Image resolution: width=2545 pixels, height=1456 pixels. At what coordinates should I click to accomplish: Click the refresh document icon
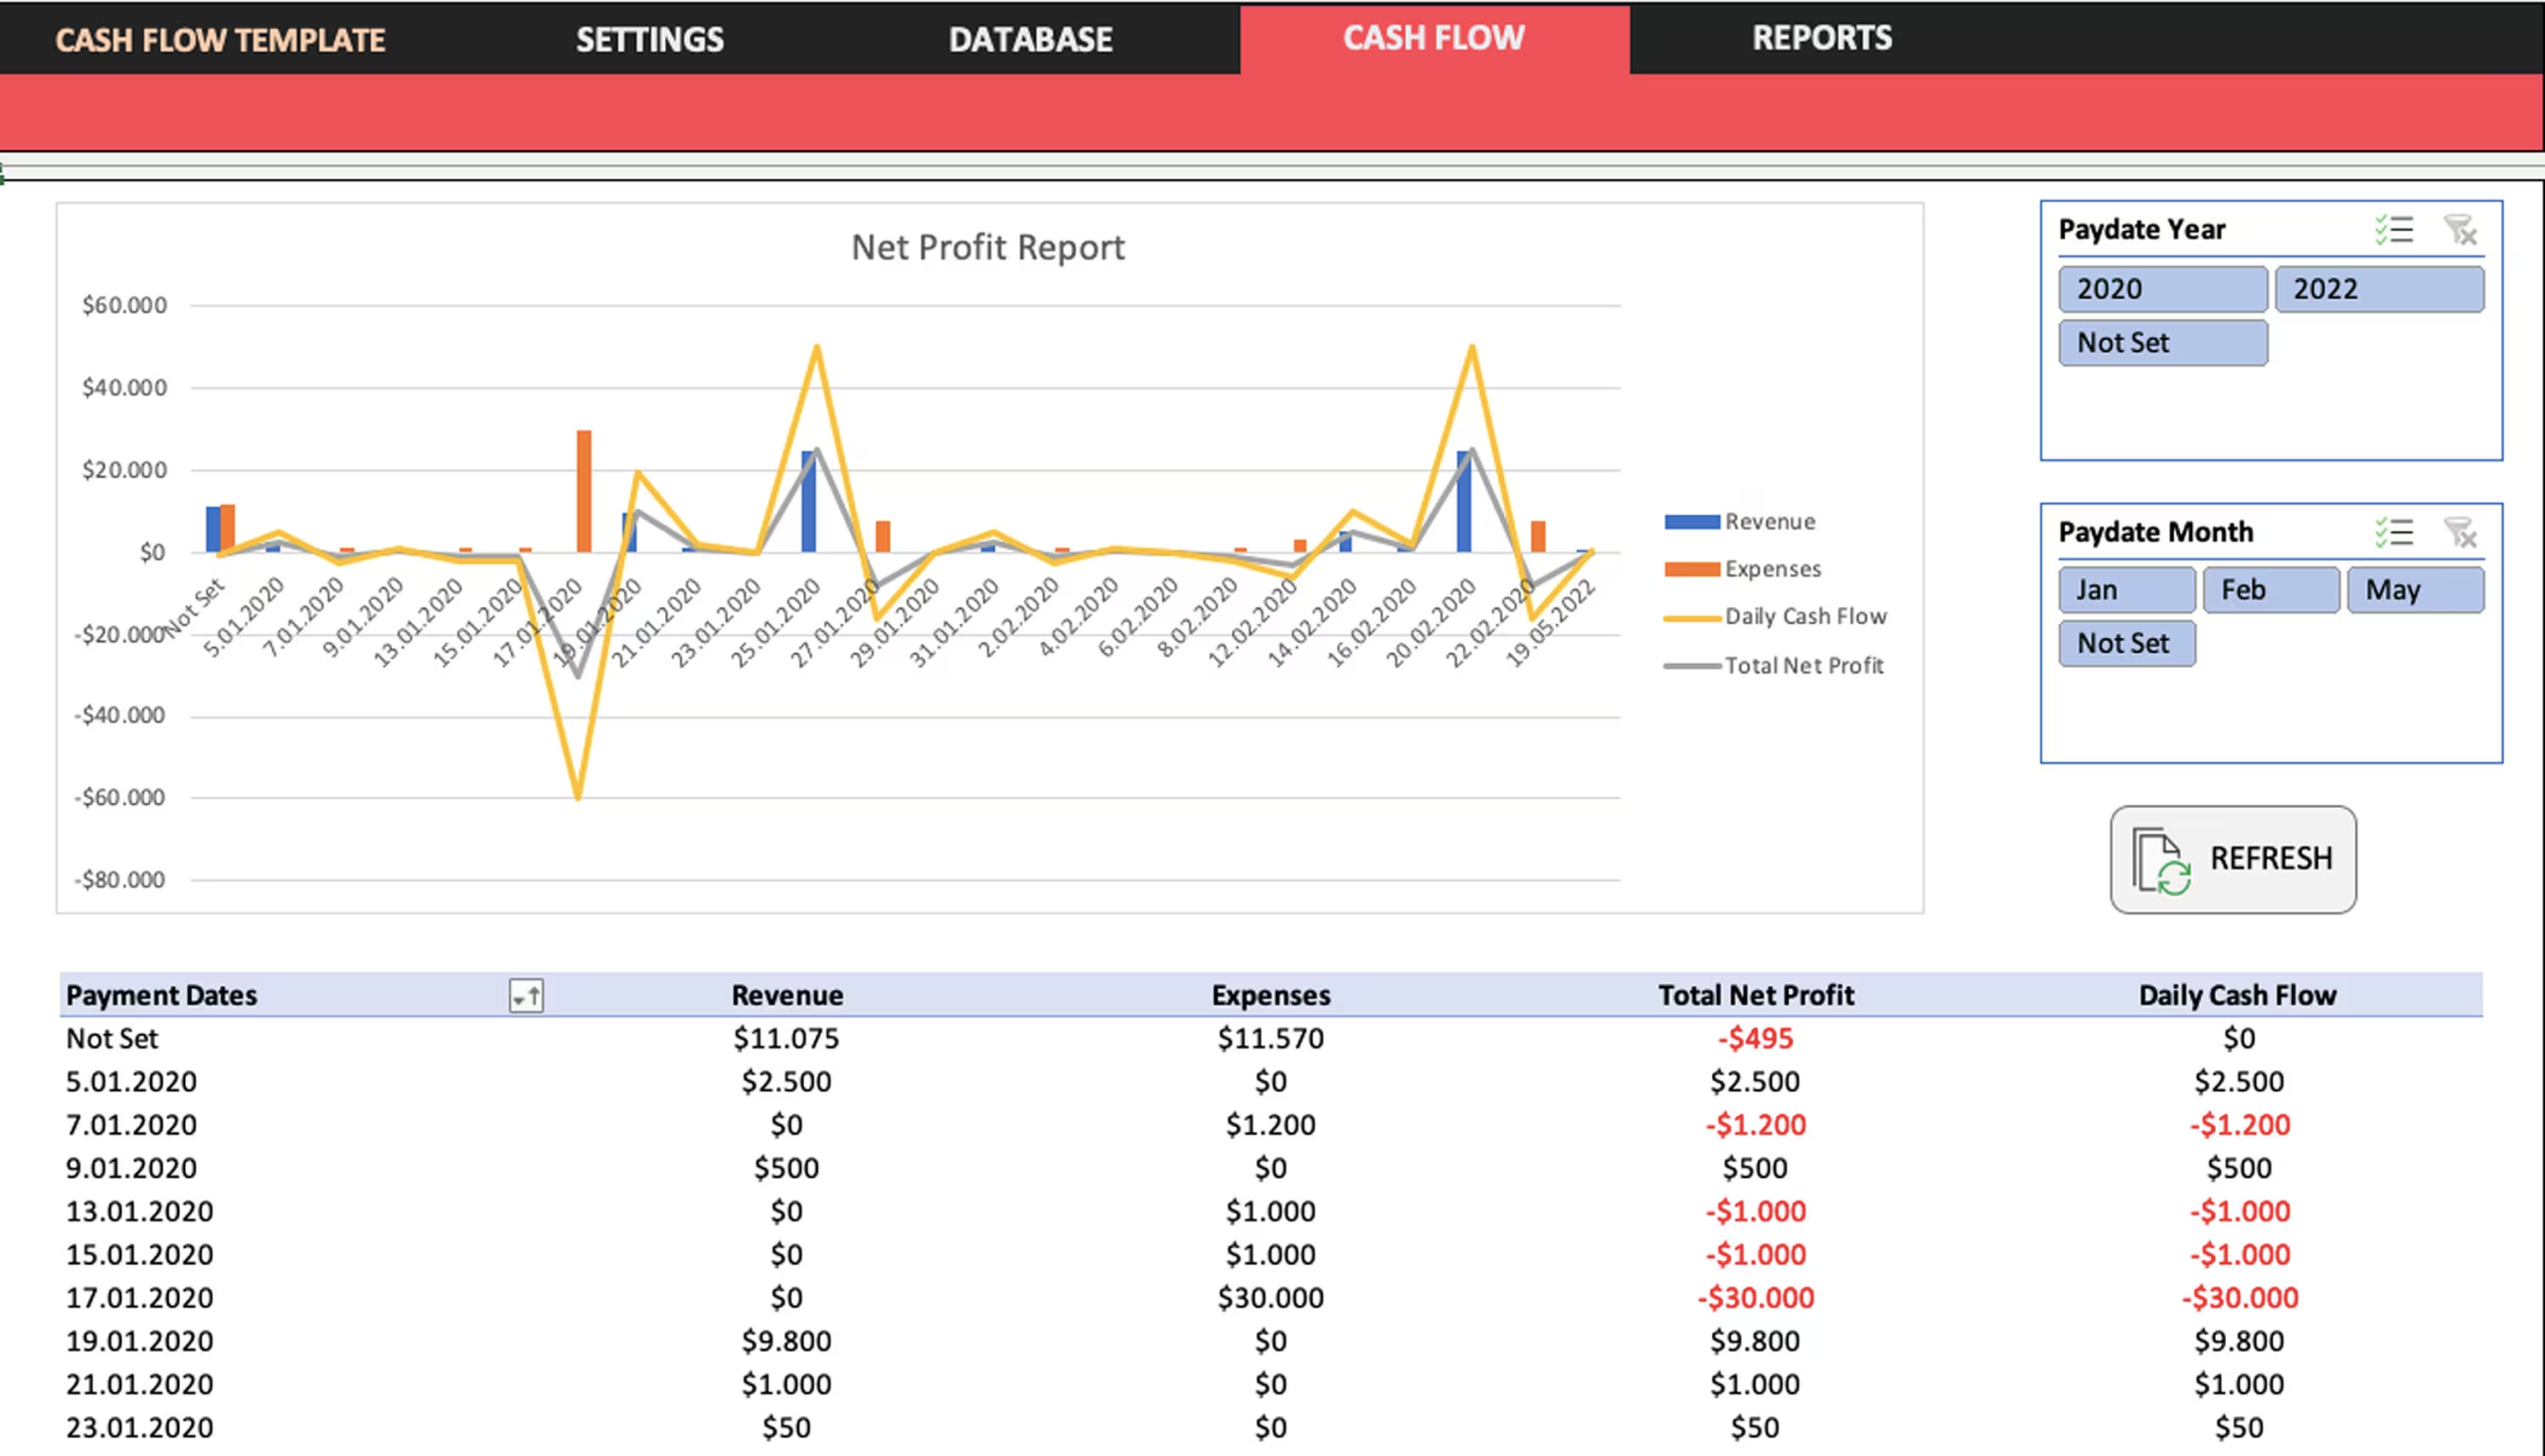(2160, 860)
